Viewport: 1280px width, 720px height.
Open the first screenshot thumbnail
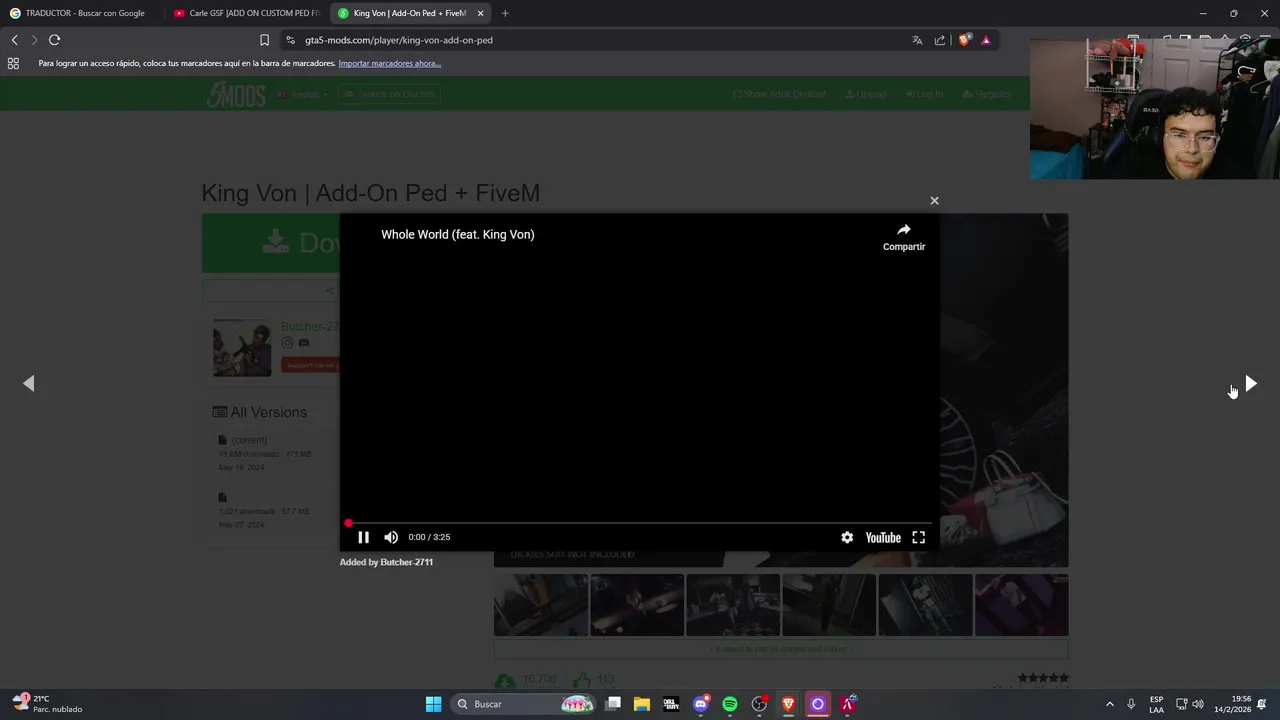pos(541,605)
